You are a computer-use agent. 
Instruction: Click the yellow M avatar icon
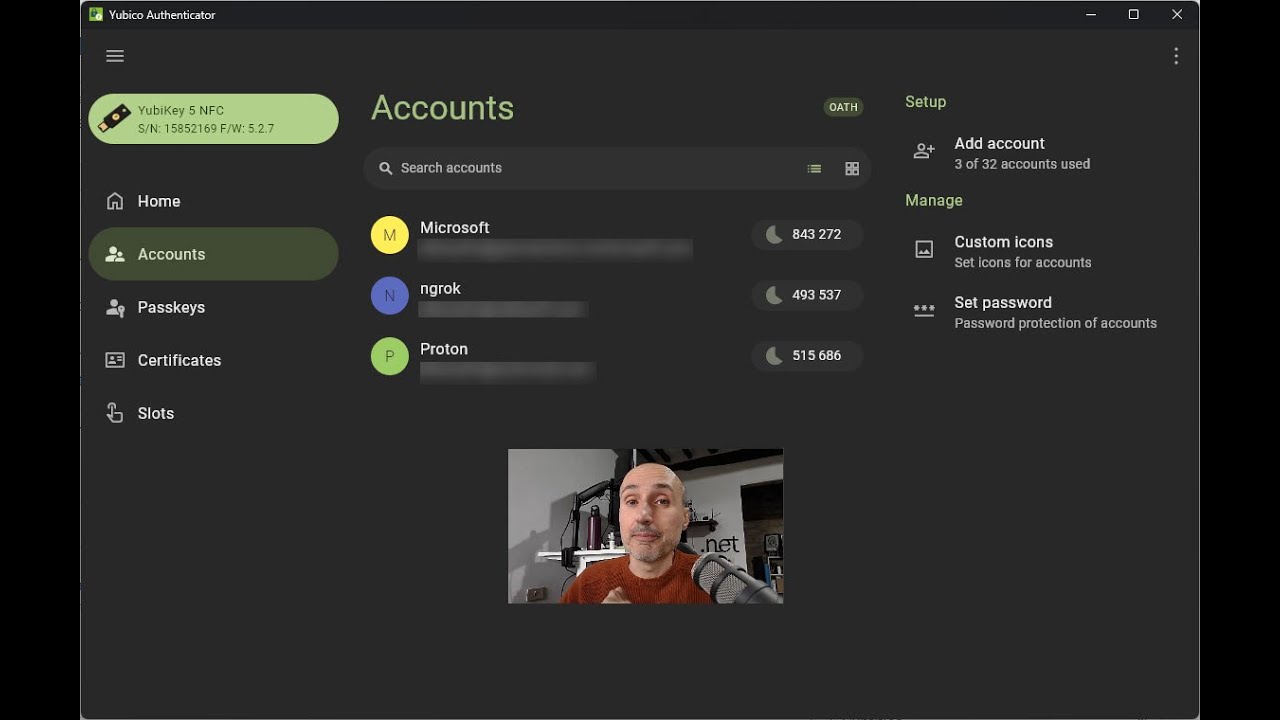point(390,235)
